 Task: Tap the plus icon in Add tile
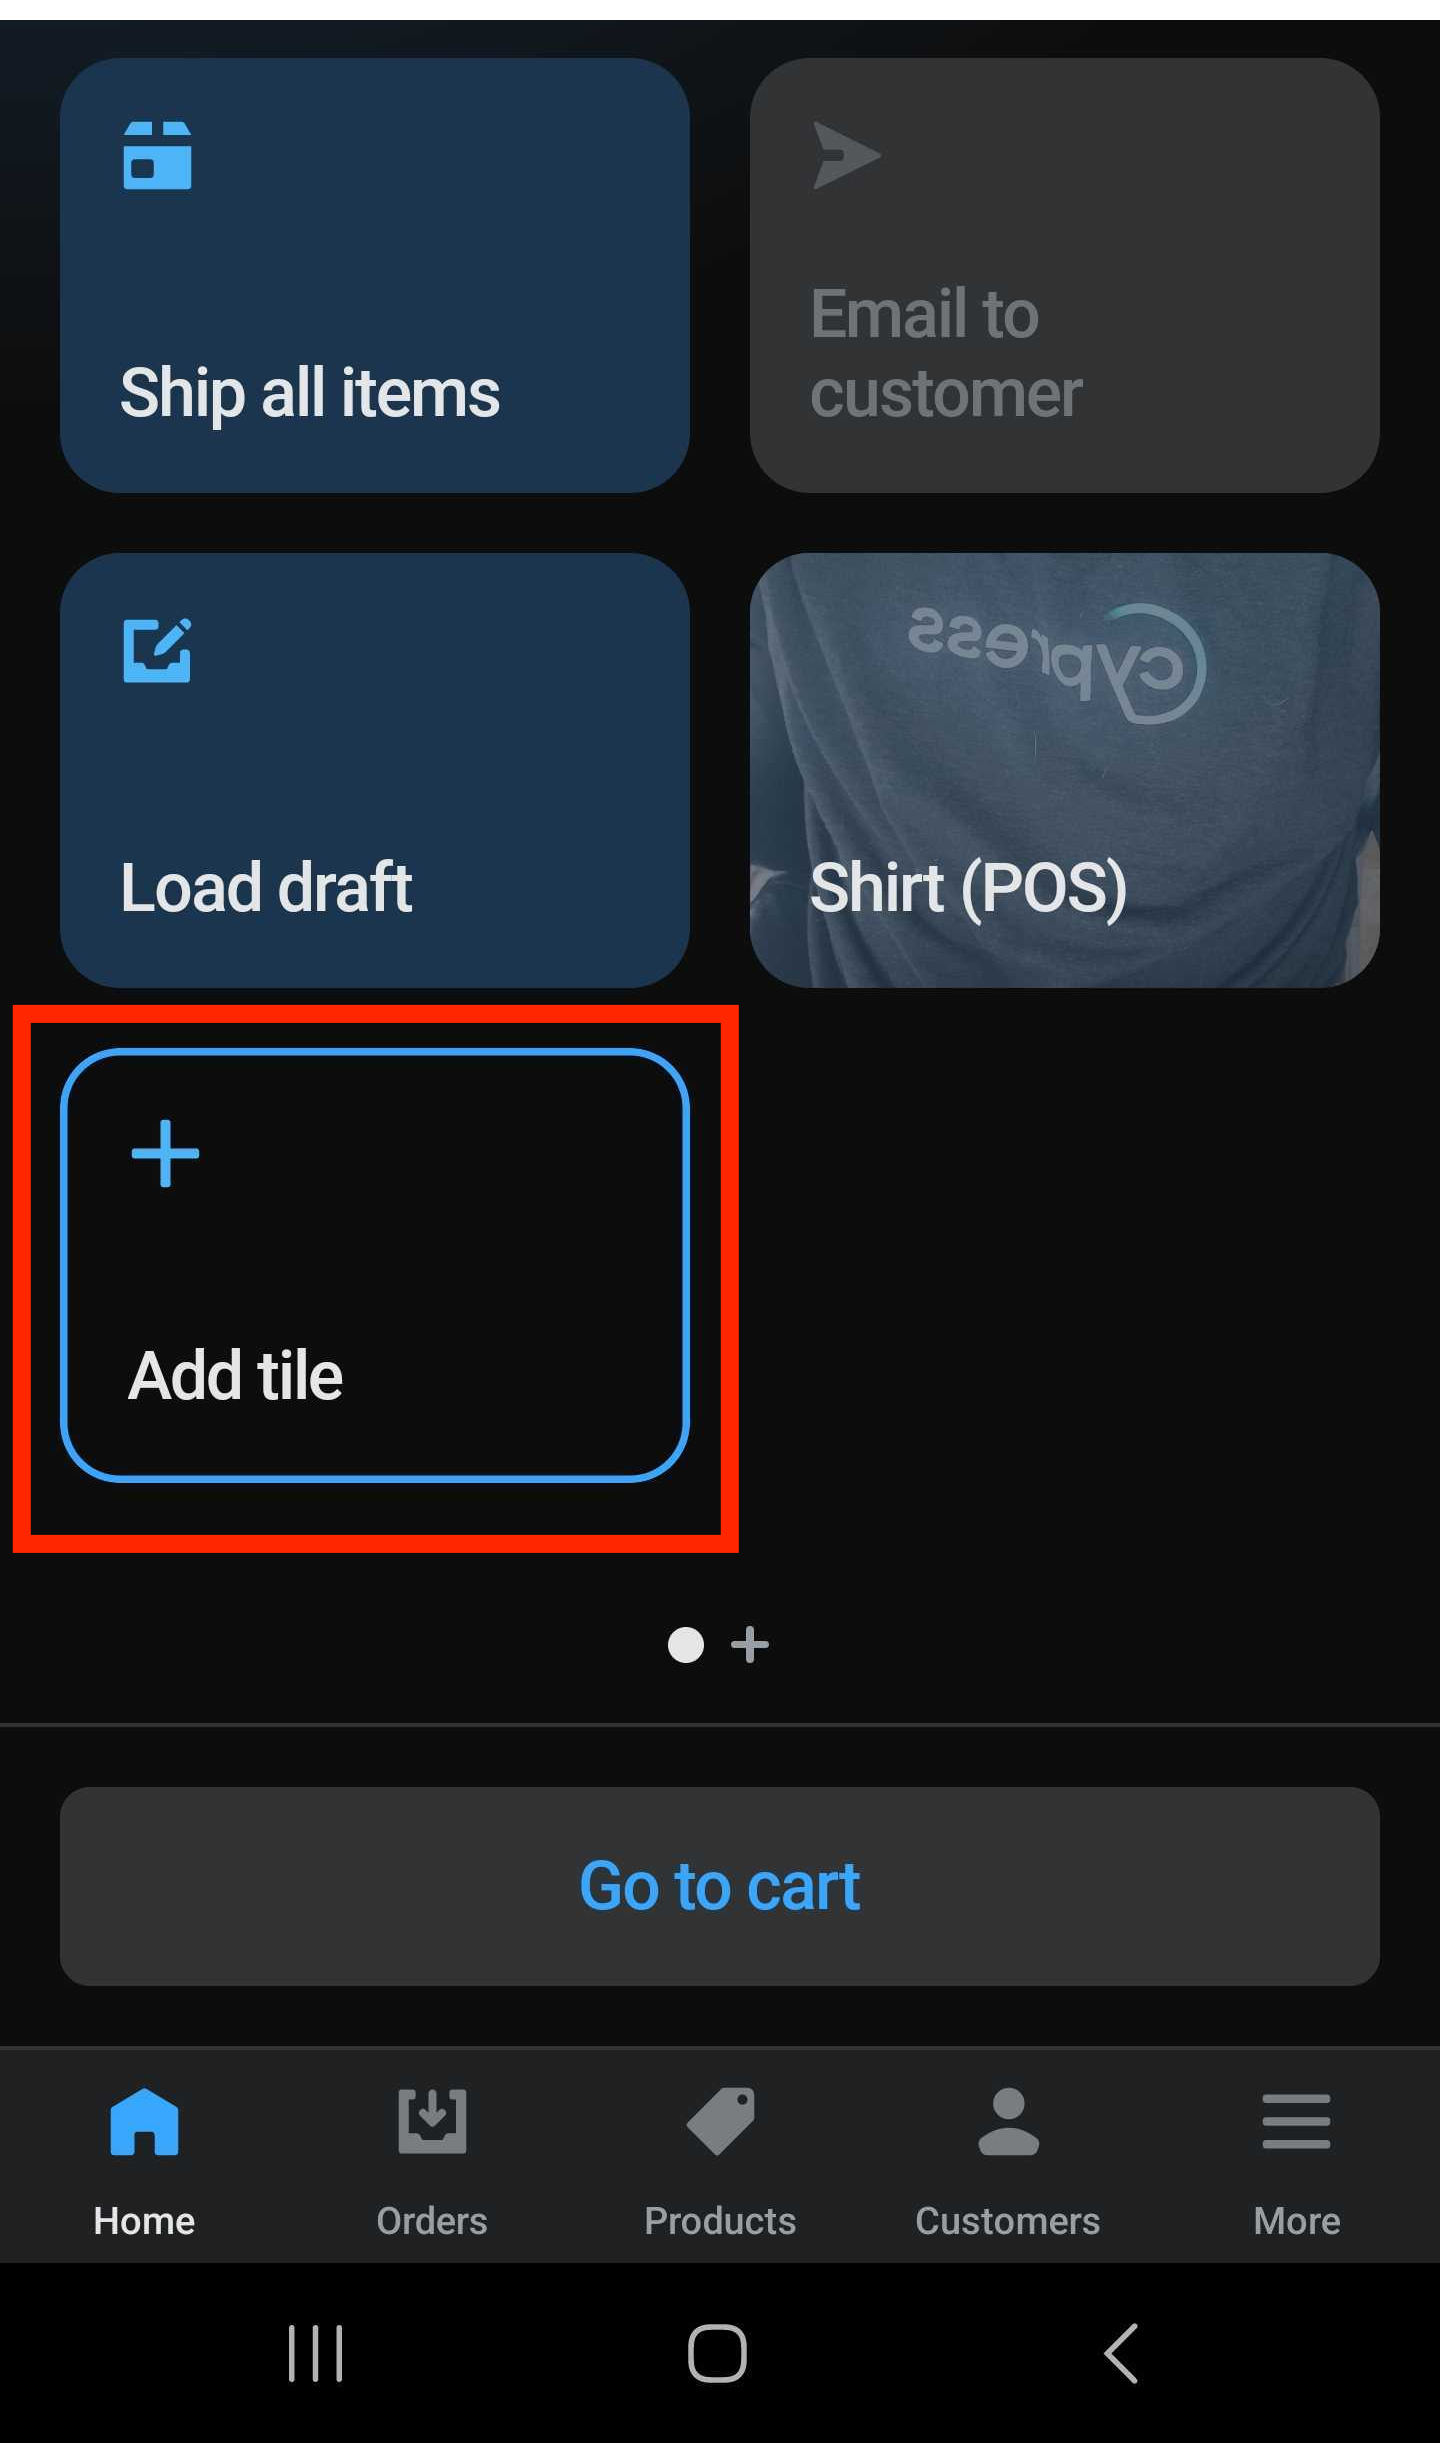coord(165,1153)
